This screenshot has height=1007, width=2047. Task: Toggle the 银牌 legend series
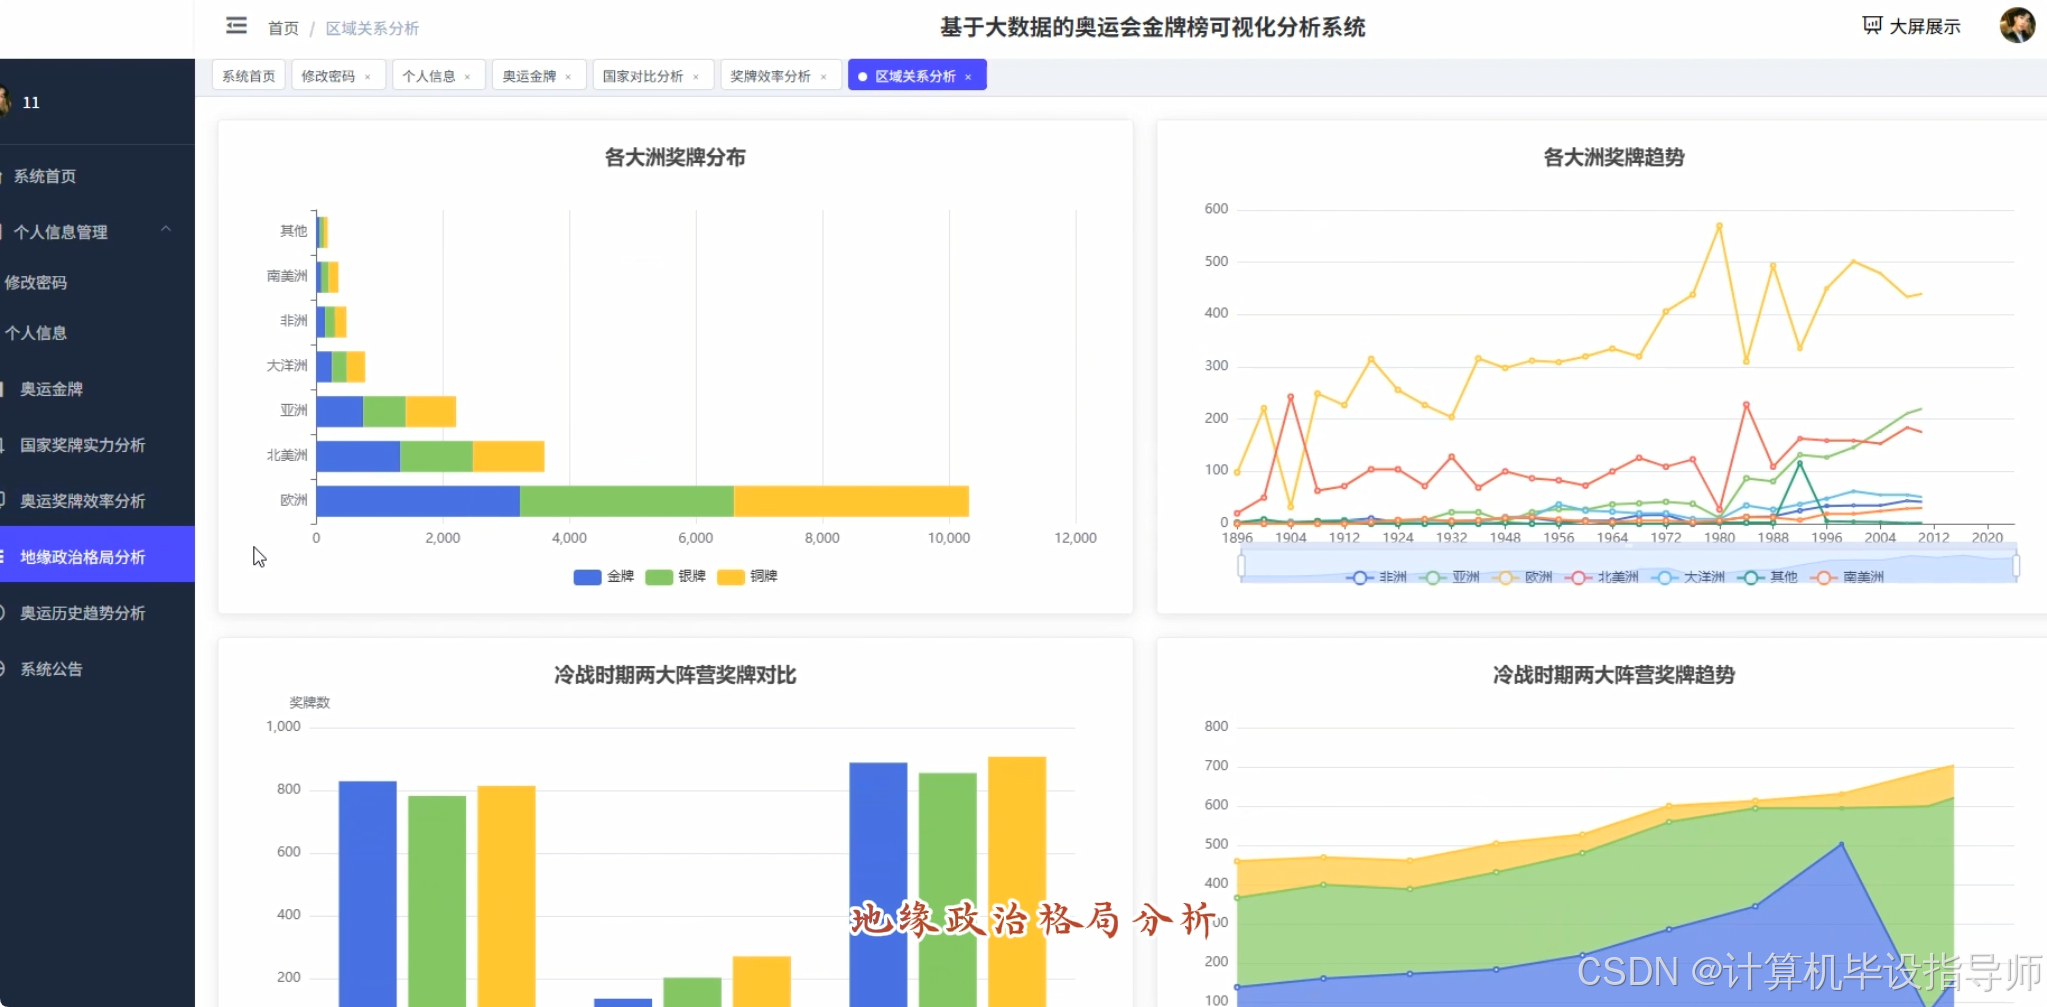tap(676, 577)
